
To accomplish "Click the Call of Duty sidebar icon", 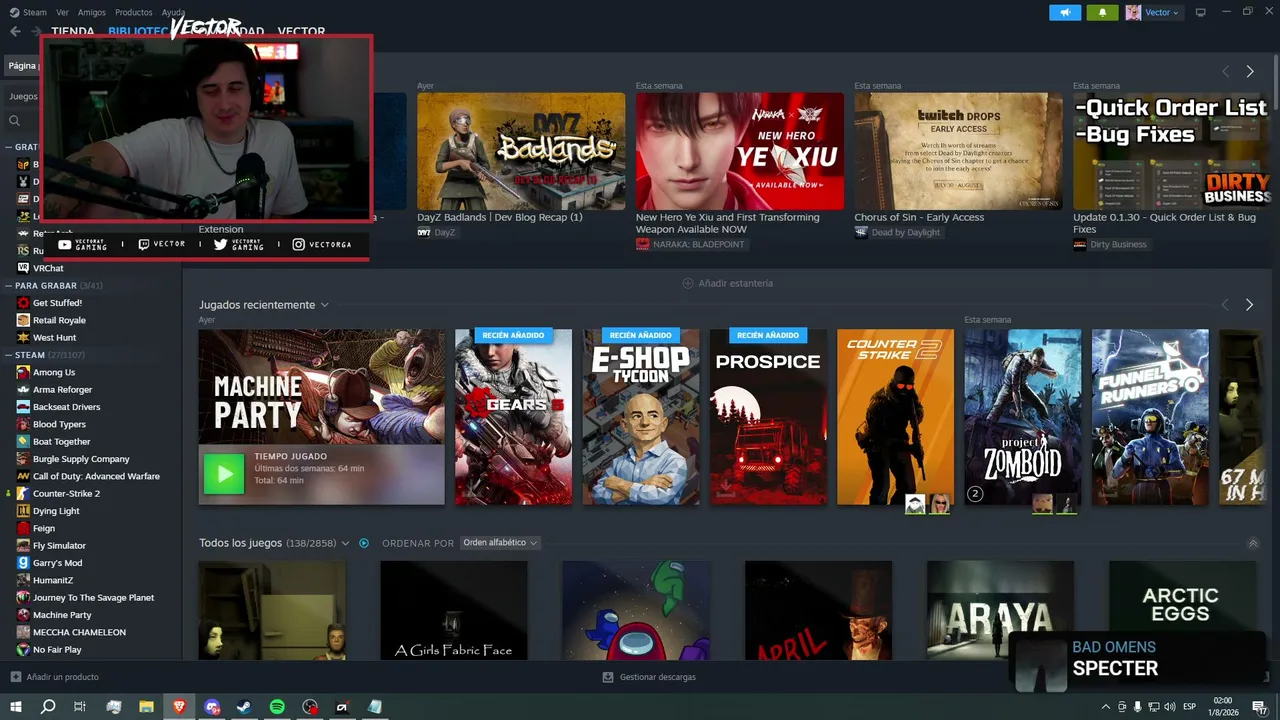I will click(24, 476).
